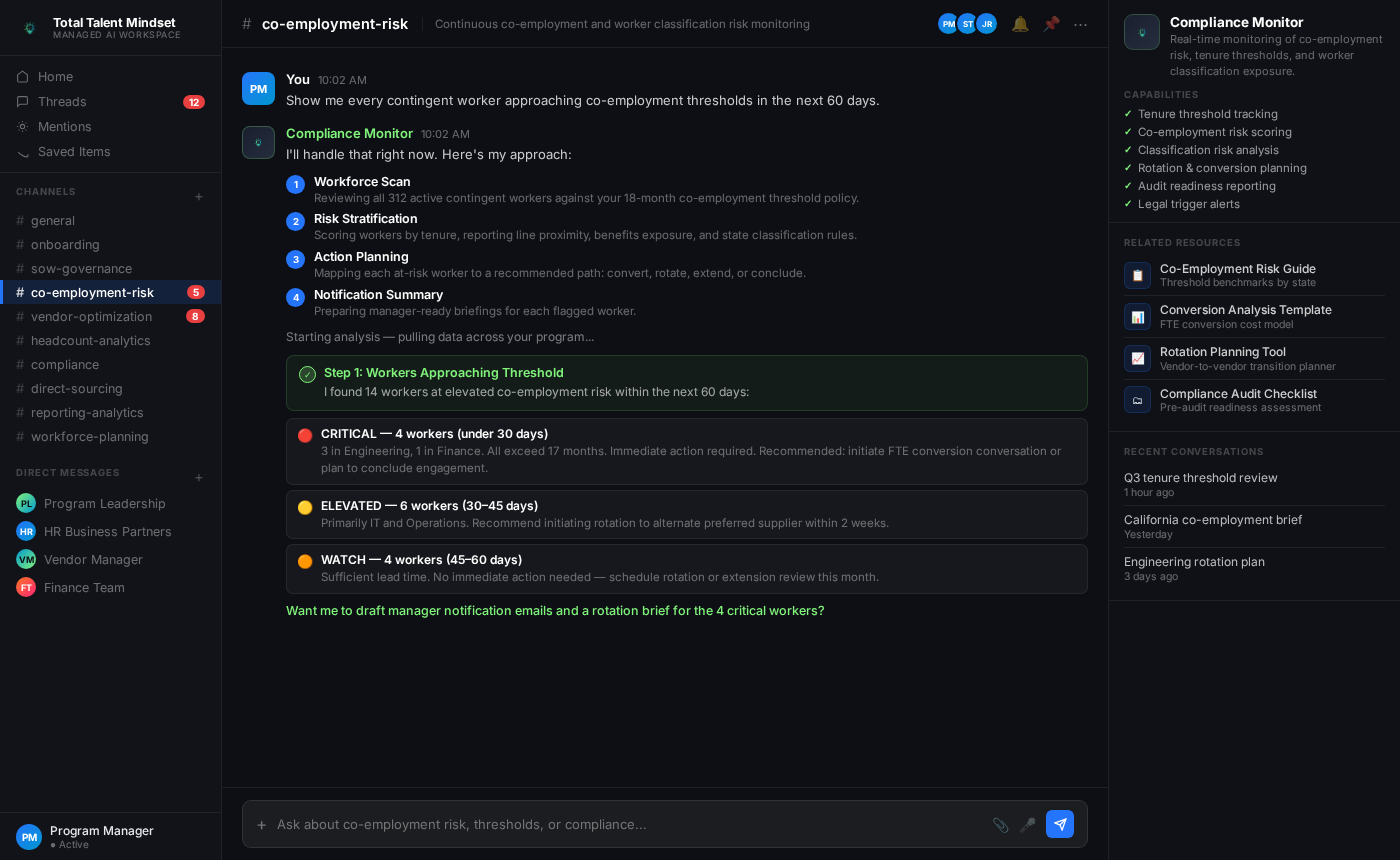Click the Step 1 green checkmark icon
Viewport: 1400px width, 860px height.
[307, 374]
